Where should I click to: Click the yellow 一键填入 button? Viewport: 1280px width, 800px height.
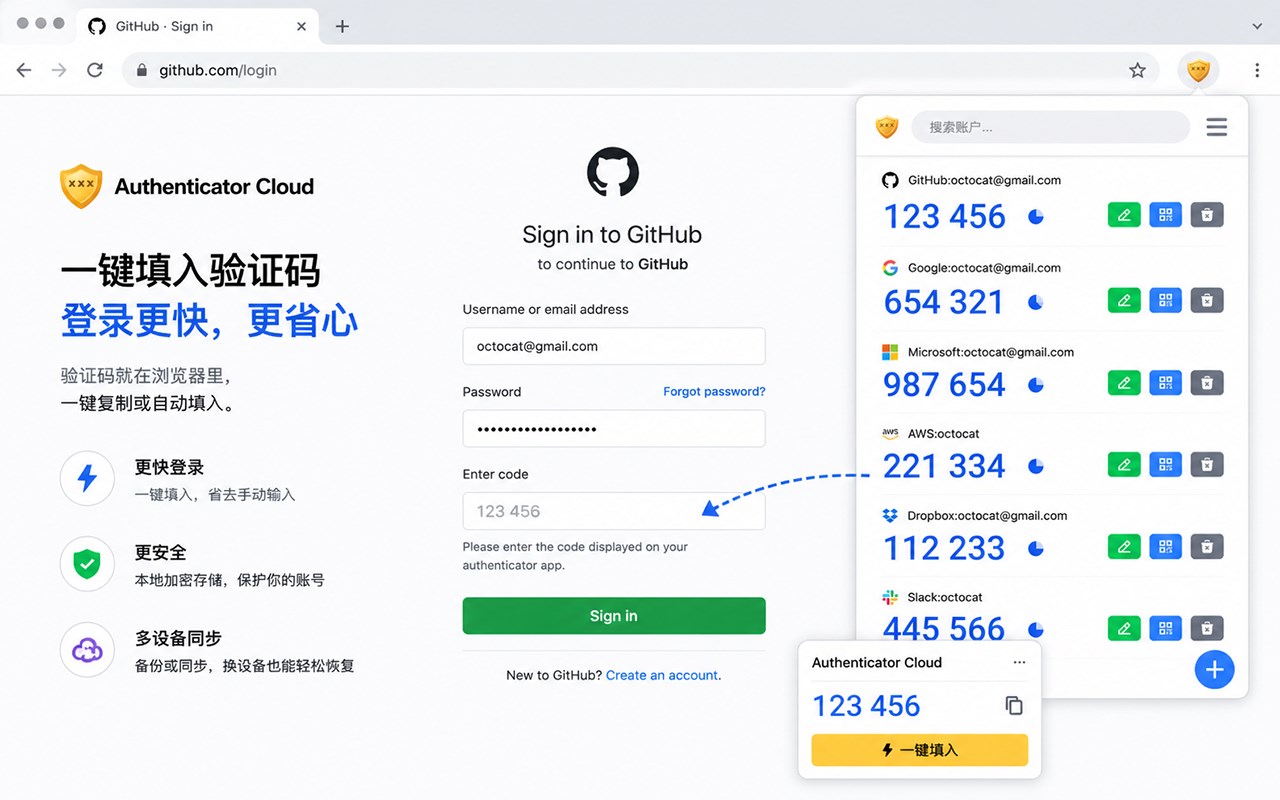click(919, 750)
